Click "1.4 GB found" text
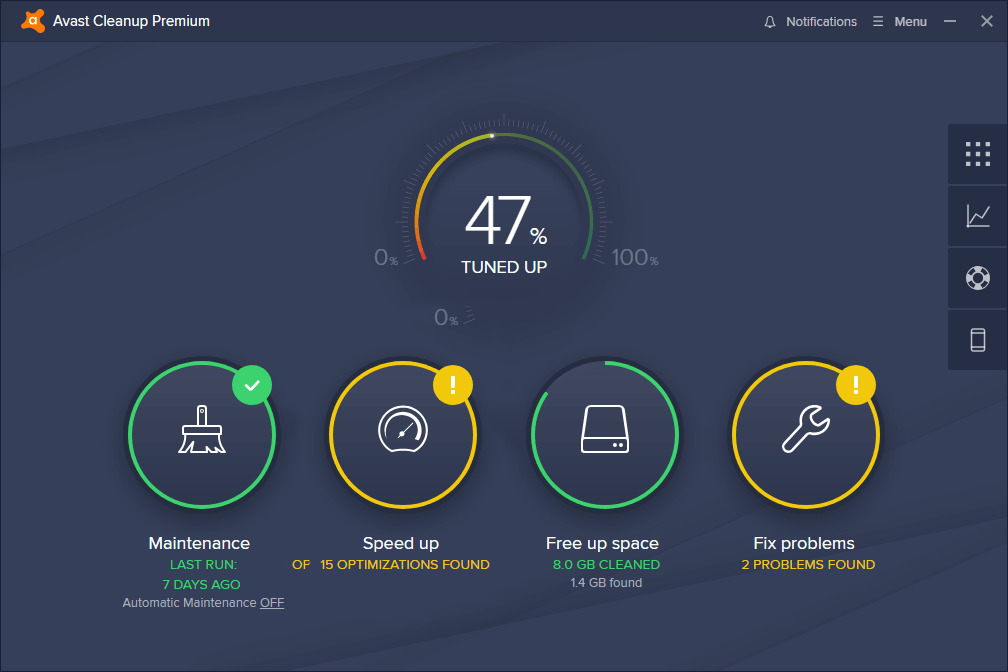The height and width of the screenshot is (672, 1008). 606,583
